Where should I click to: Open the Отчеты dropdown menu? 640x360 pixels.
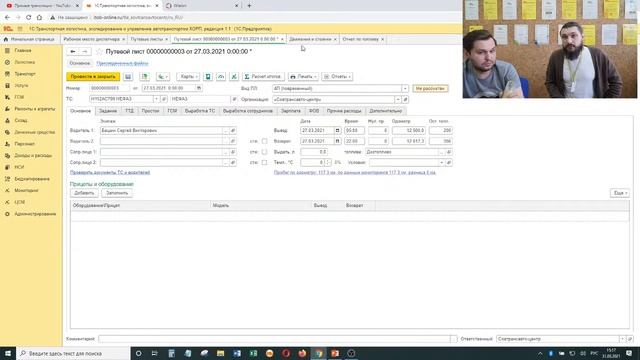[x=337, y=76]
